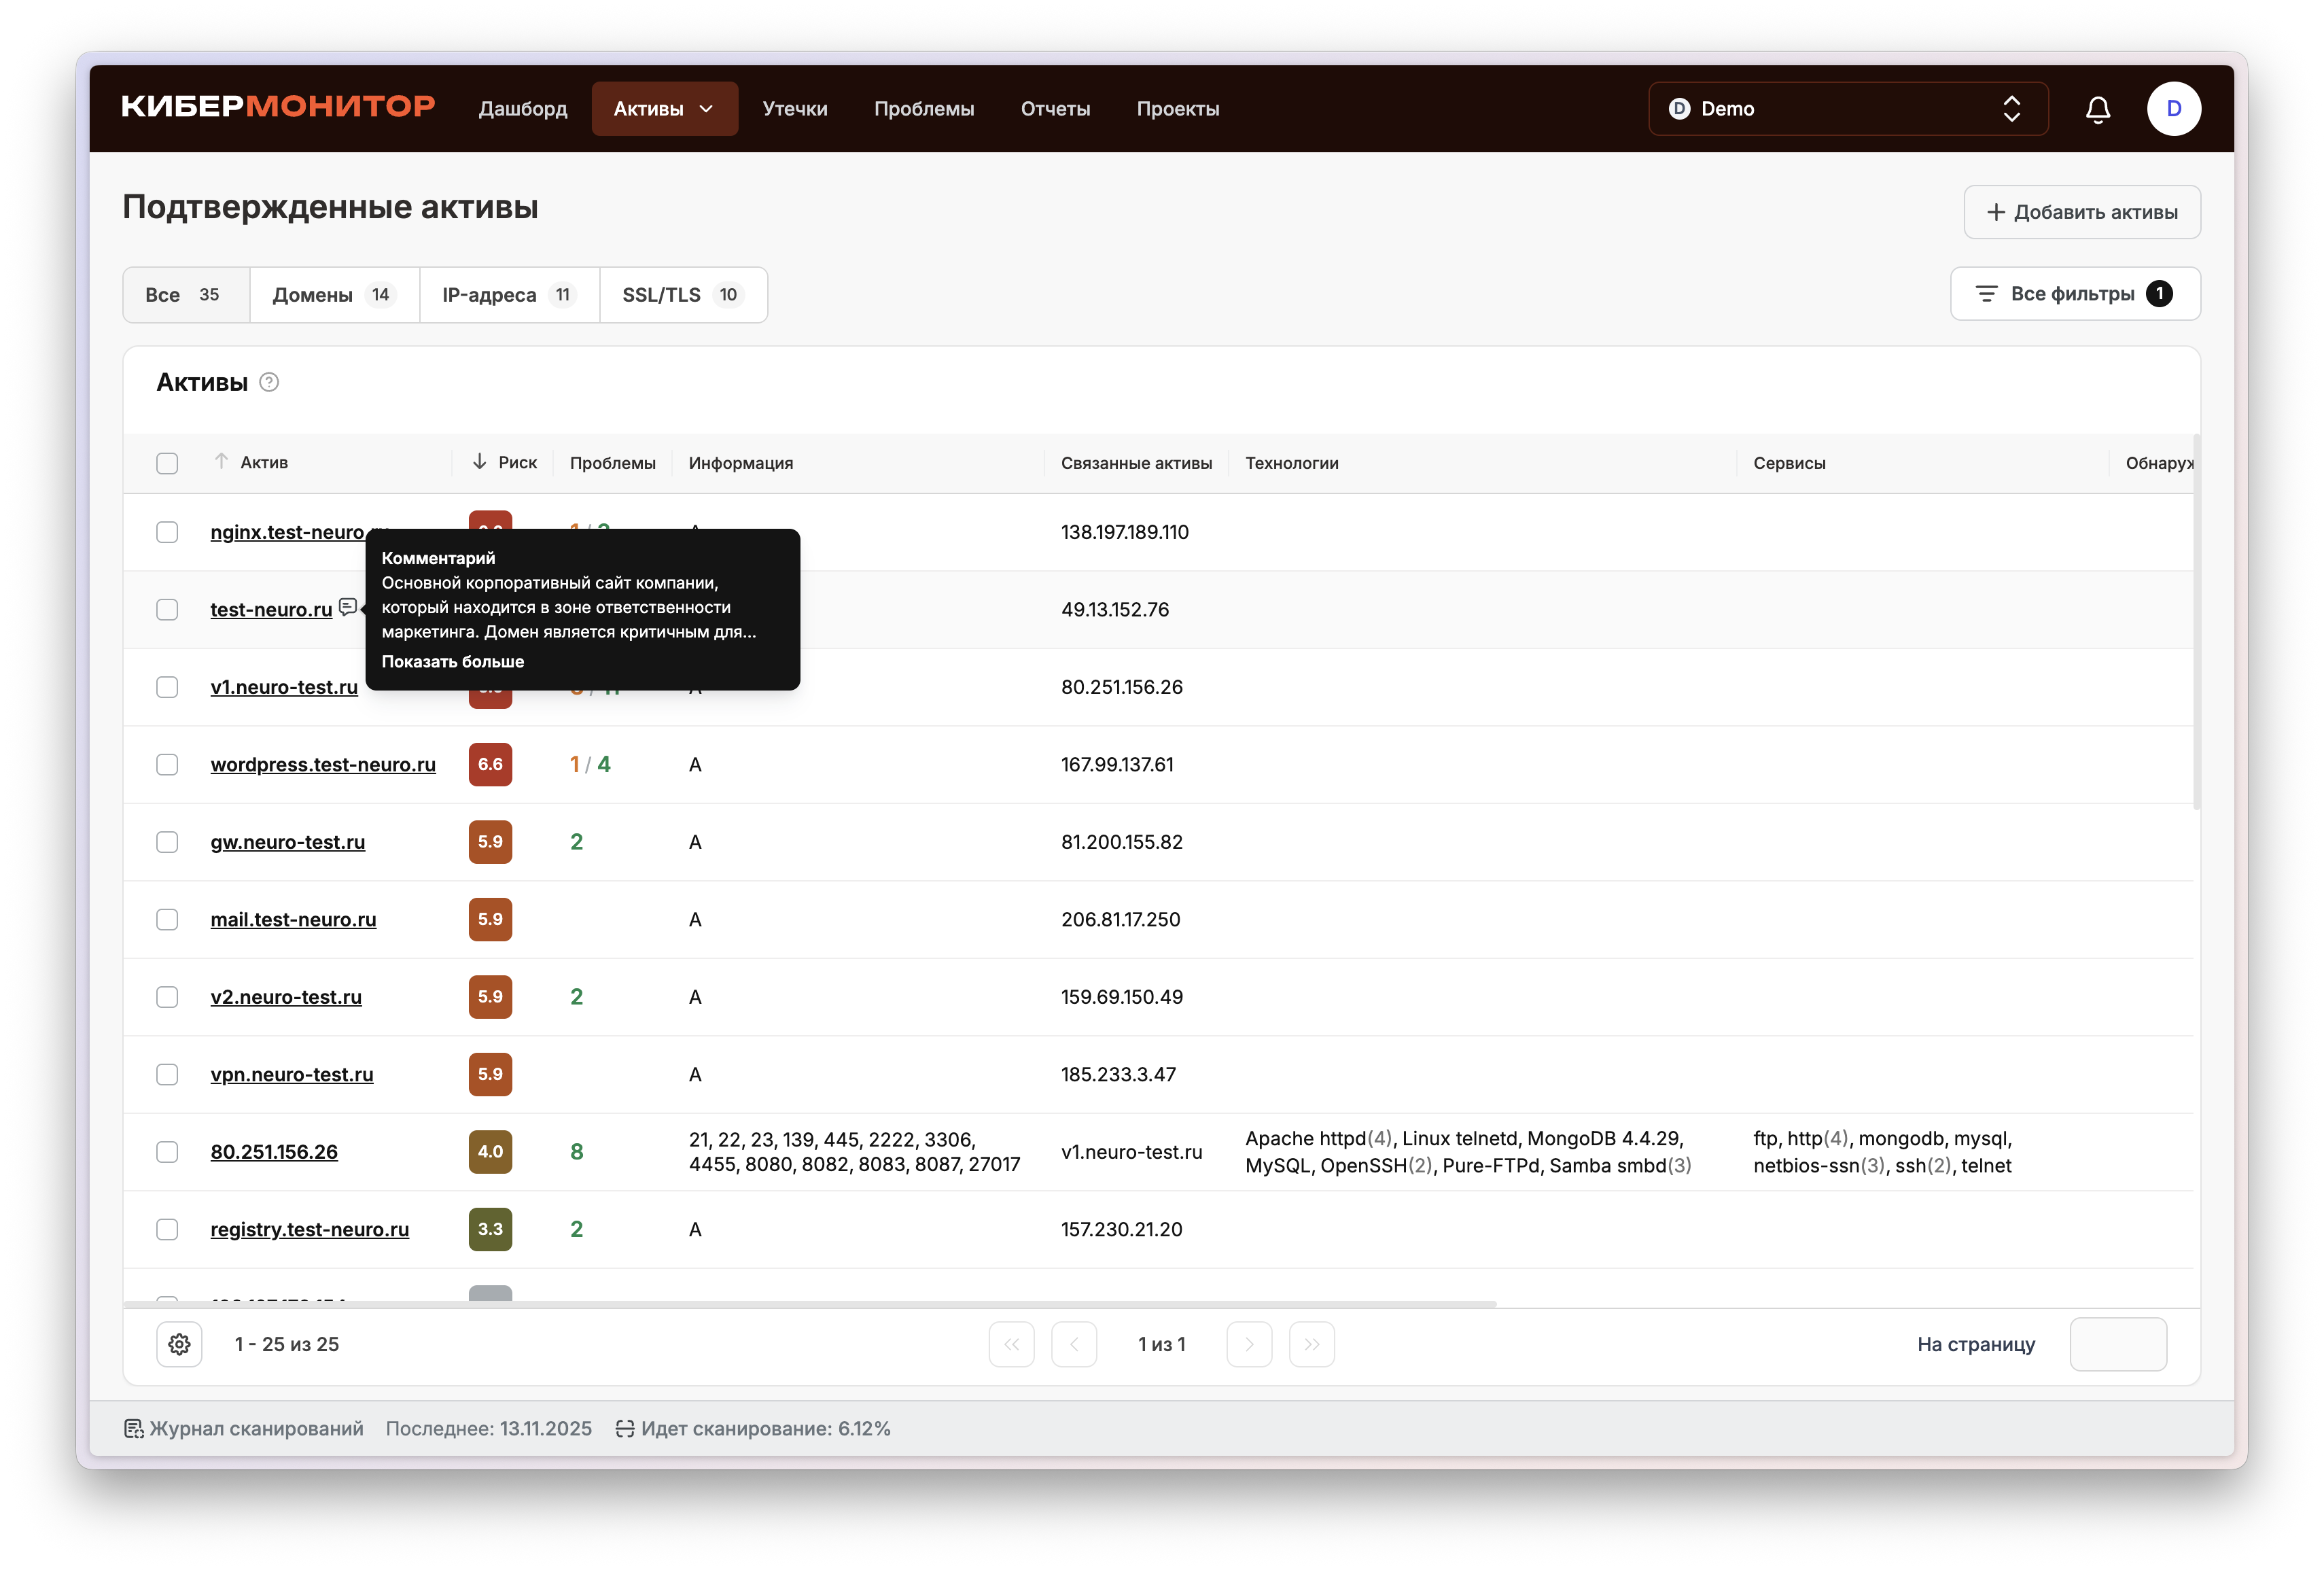Click the horizontal table scrollbar
The width and height of the screenshot is (2324, 1570).
[x=809, y=1304]
